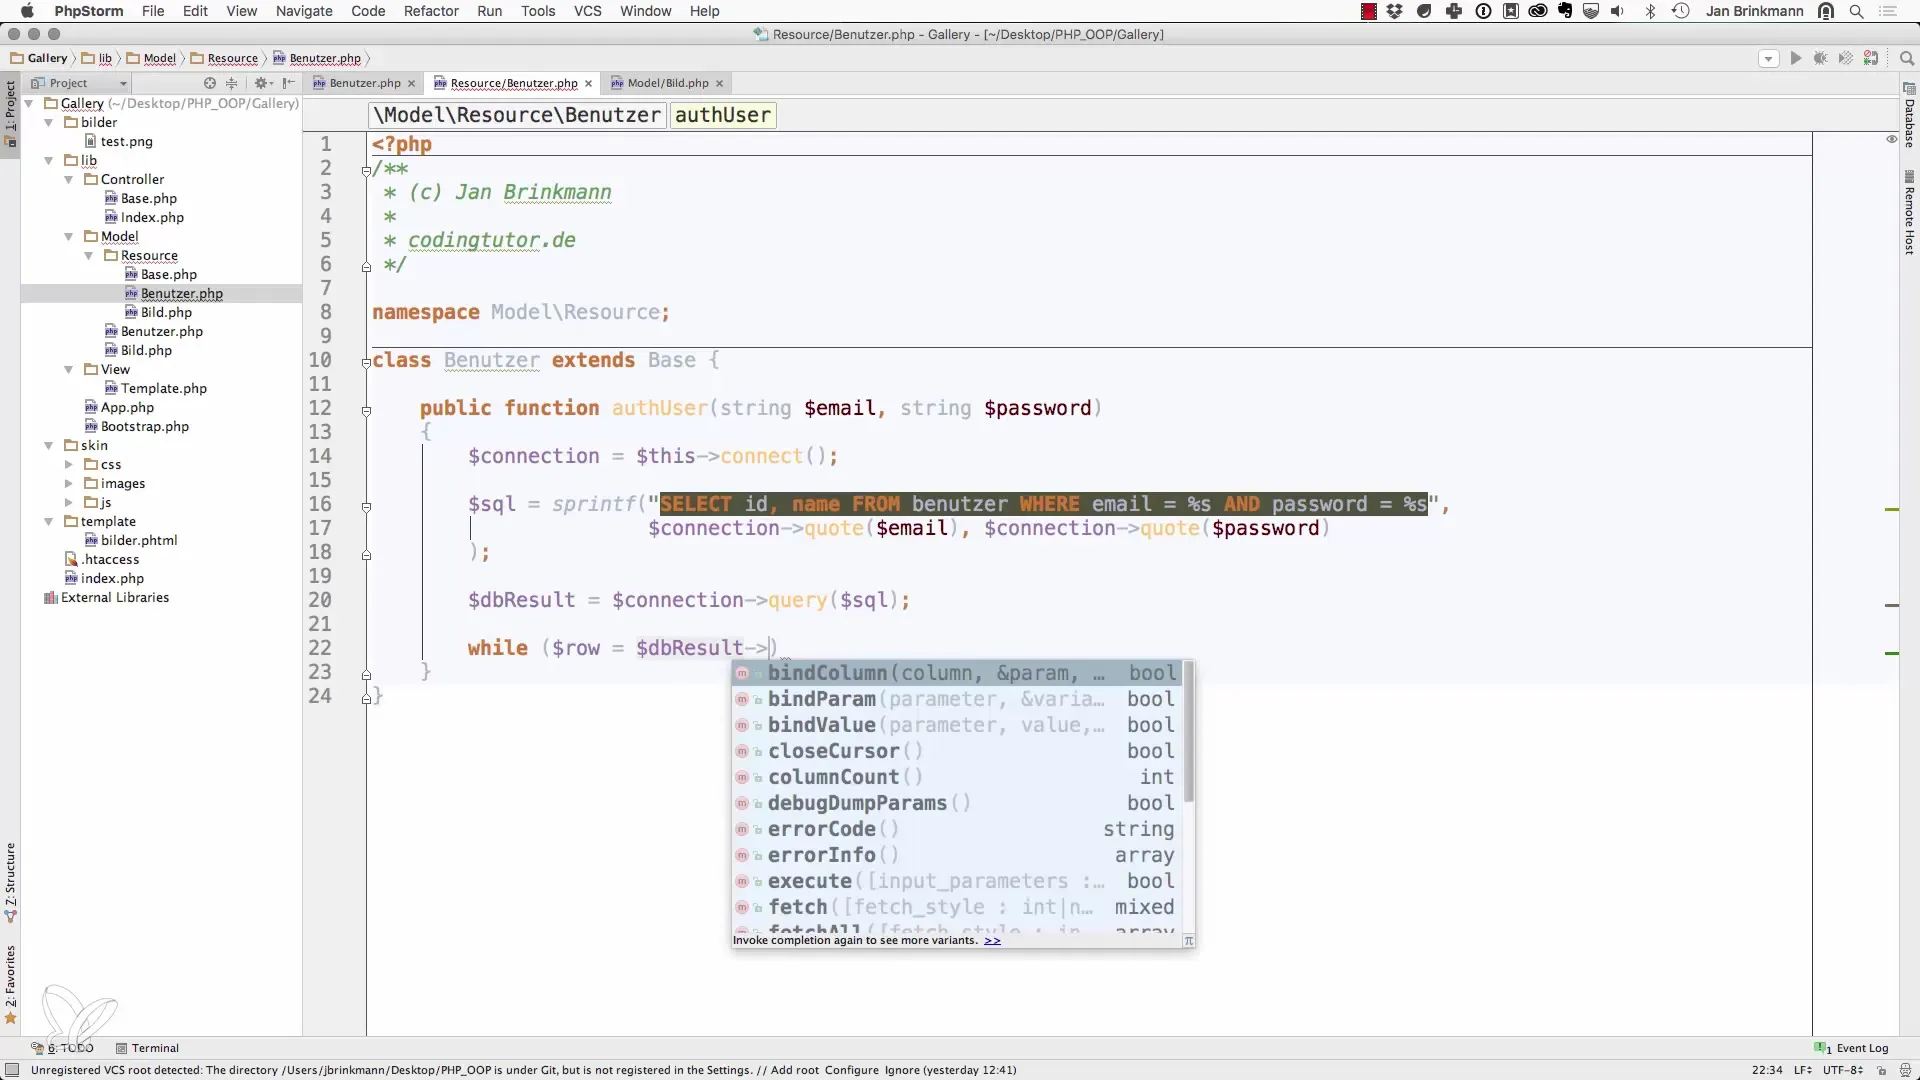
Task: Toggle the Database tool window strip
Action: pos(1909,116)
